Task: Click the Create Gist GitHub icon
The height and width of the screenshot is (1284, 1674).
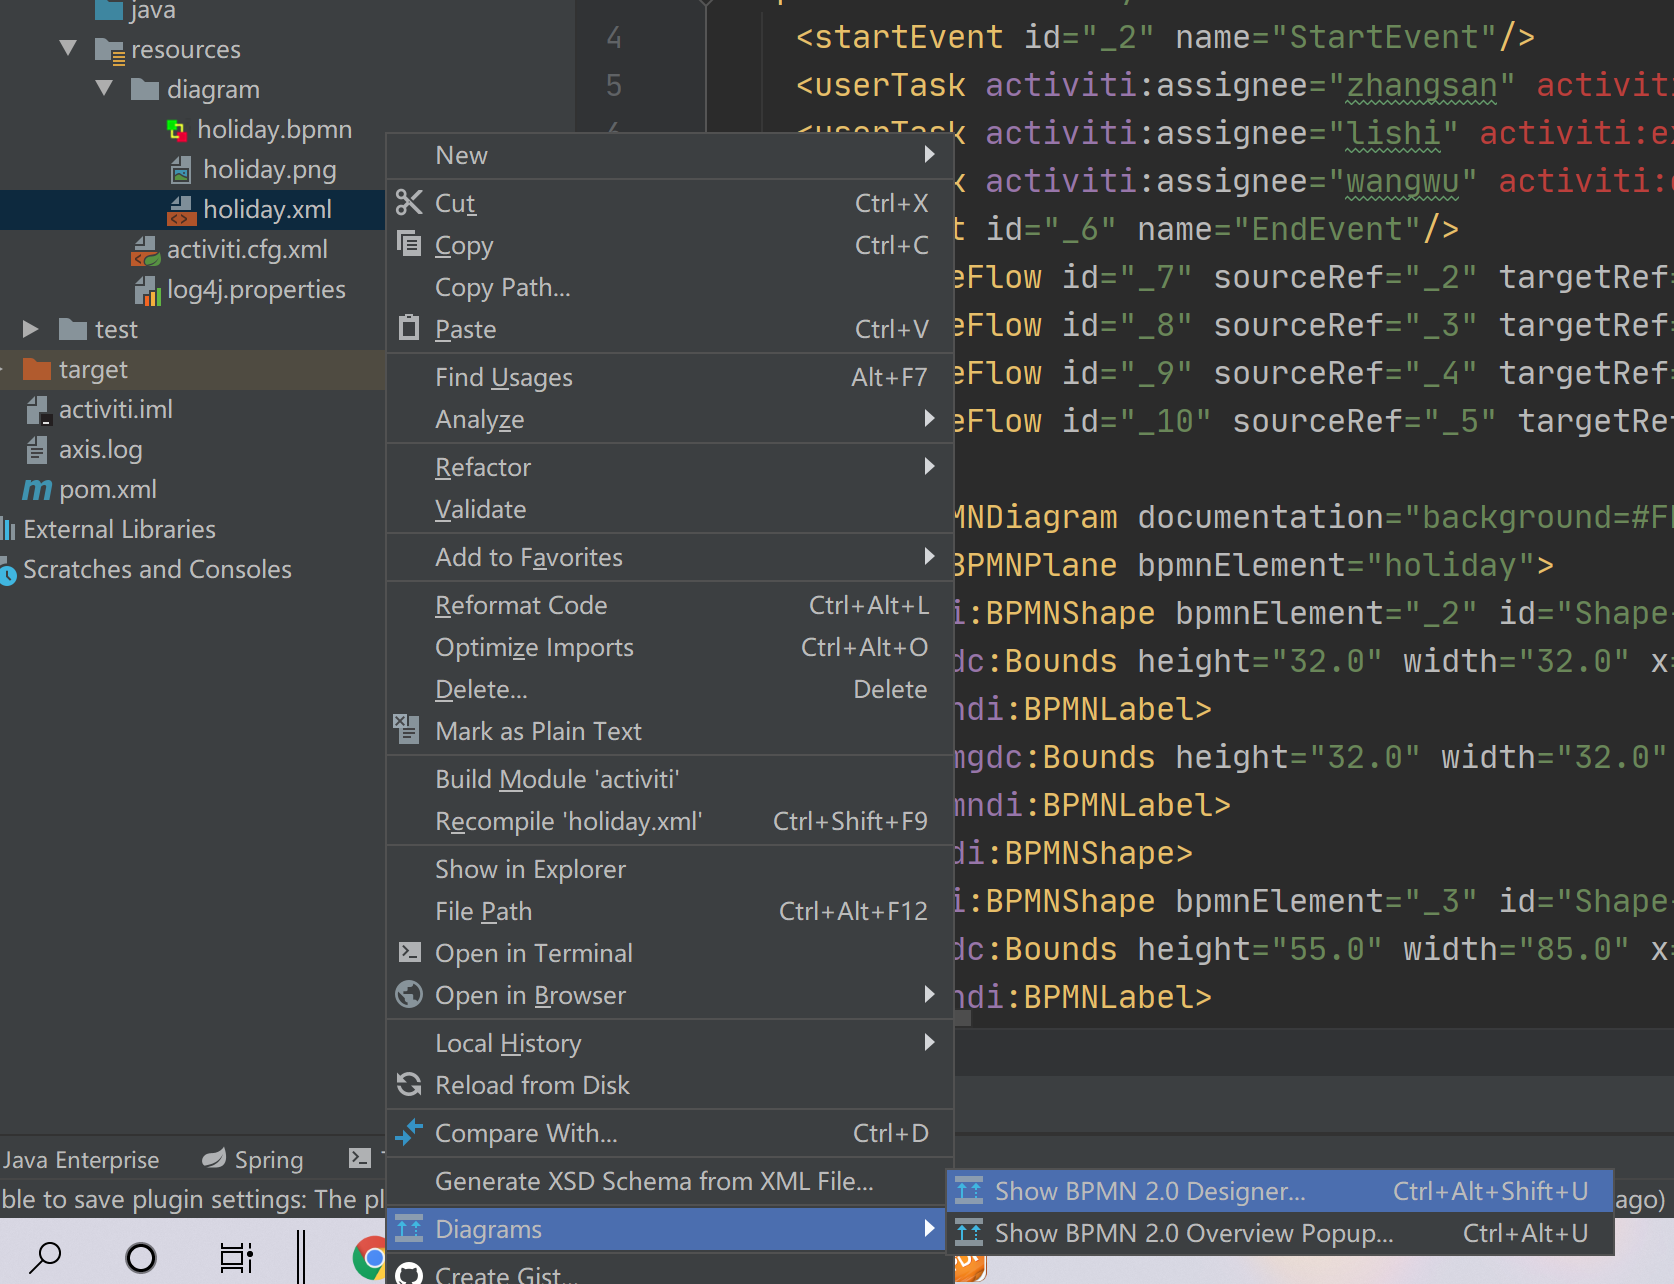Action: coord(409,1274)
